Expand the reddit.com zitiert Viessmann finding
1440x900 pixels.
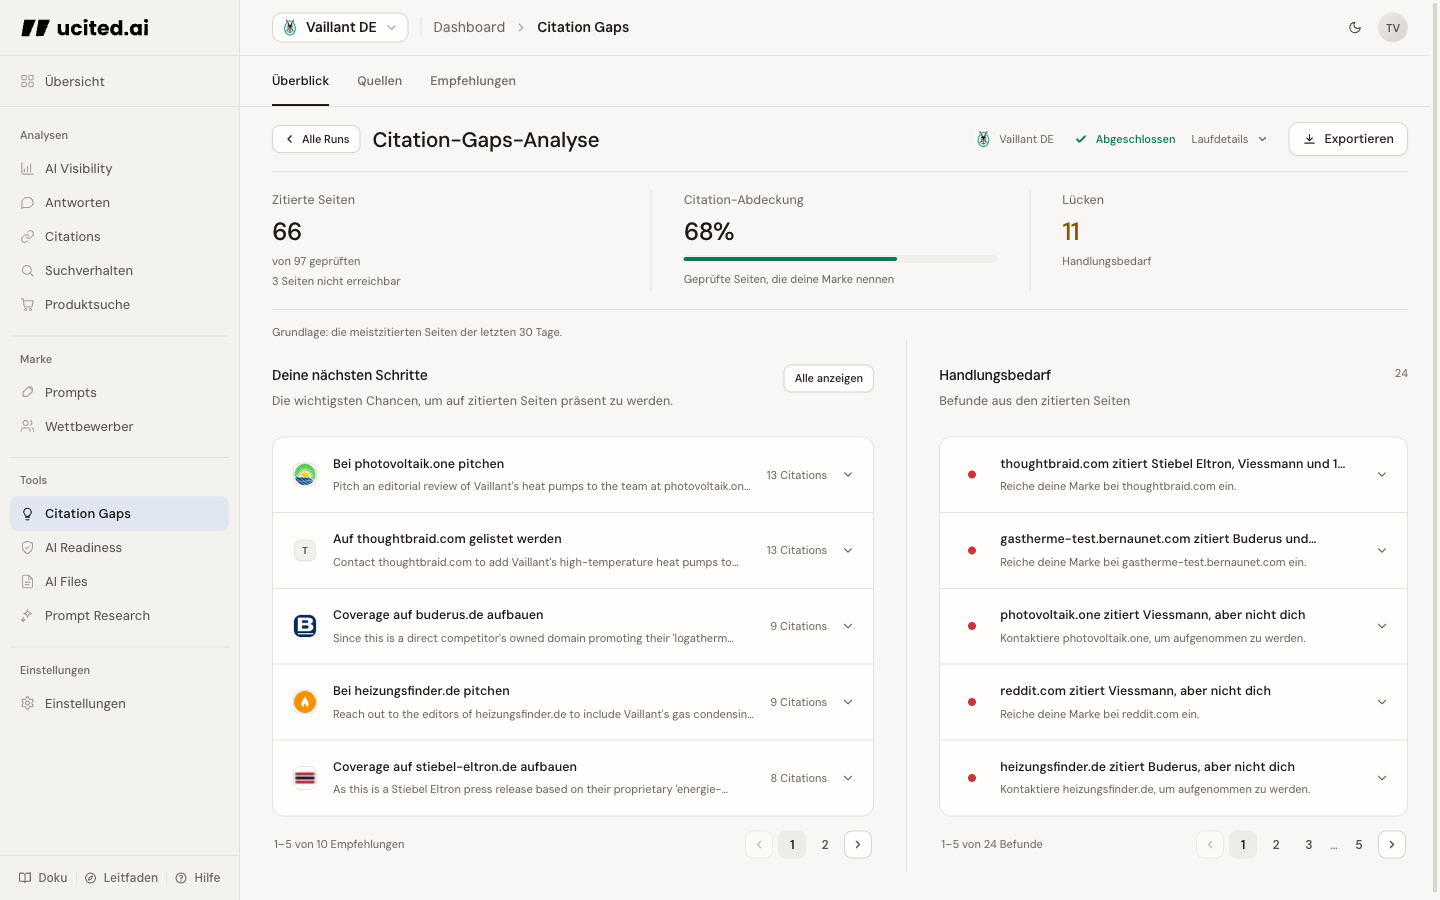pyautogui.click(x=1173, y=702)
